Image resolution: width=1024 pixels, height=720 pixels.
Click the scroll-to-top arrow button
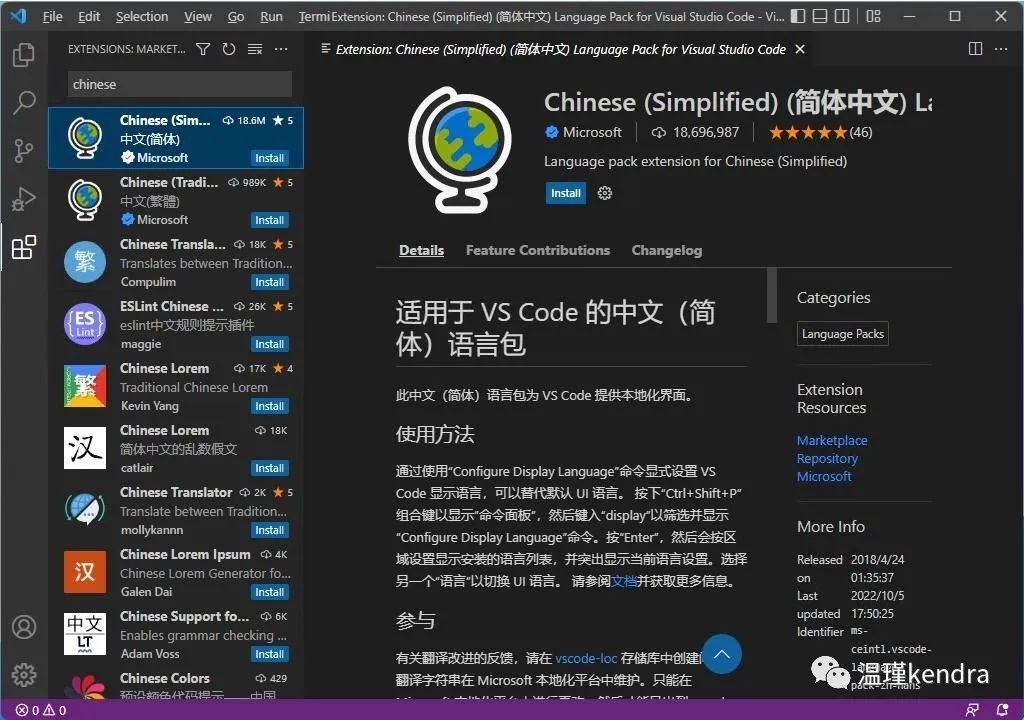[722, 653]
